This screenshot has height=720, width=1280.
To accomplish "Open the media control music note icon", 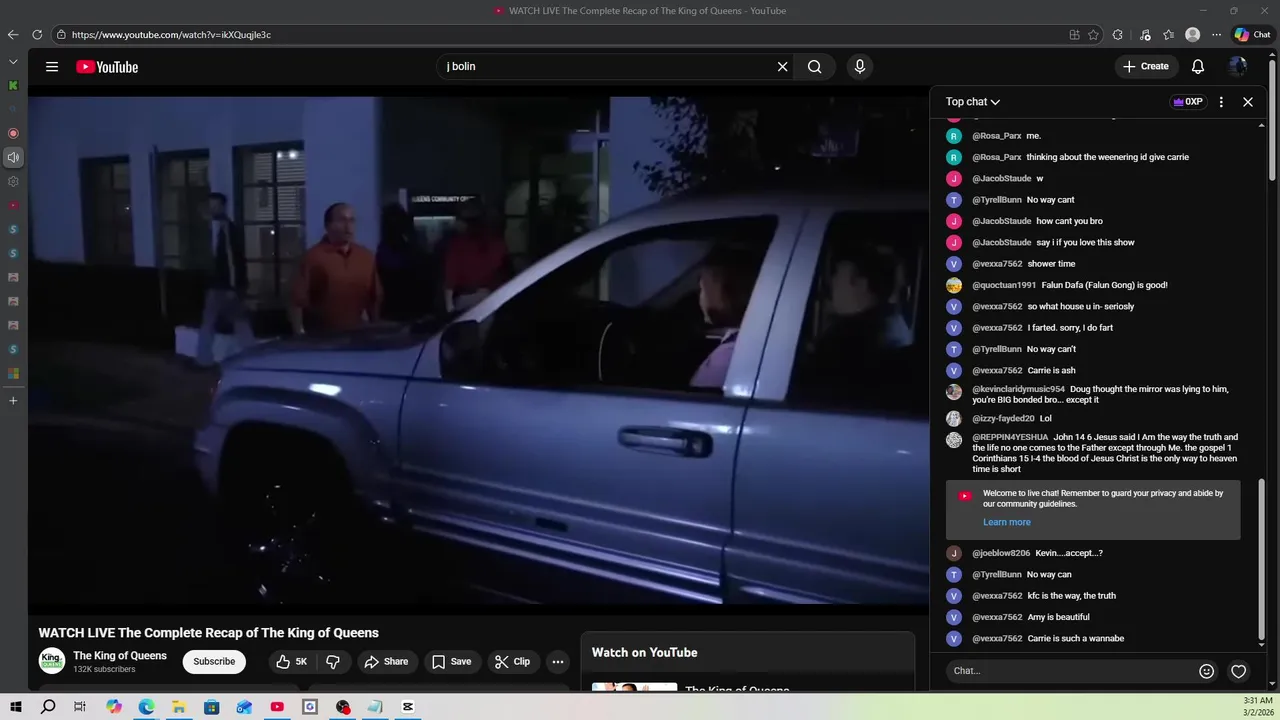I will tap(1145, 35).
